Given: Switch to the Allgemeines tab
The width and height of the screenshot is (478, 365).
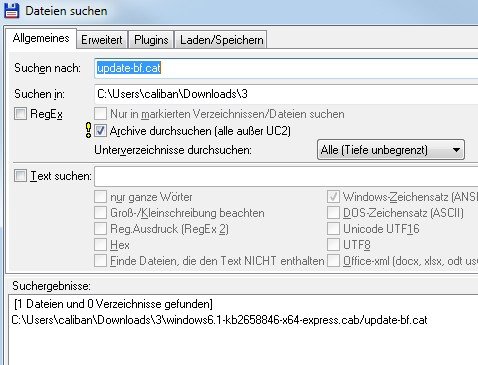Looking at the screenshot, I should click(x=41, y=38).
